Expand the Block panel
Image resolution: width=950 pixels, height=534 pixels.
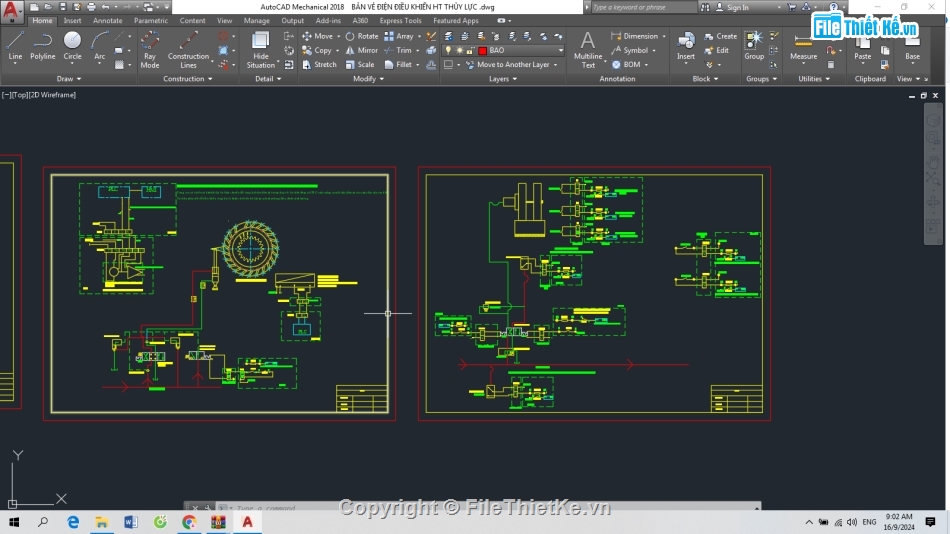point(705,79)
